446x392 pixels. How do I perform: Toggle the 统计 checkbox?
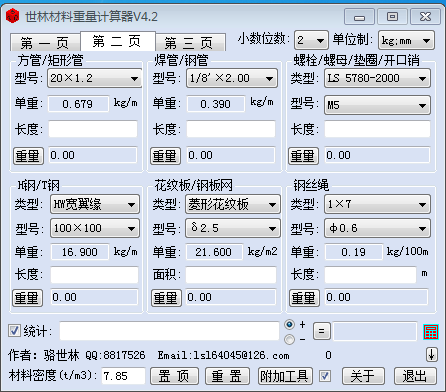click(x=14, y=331)
